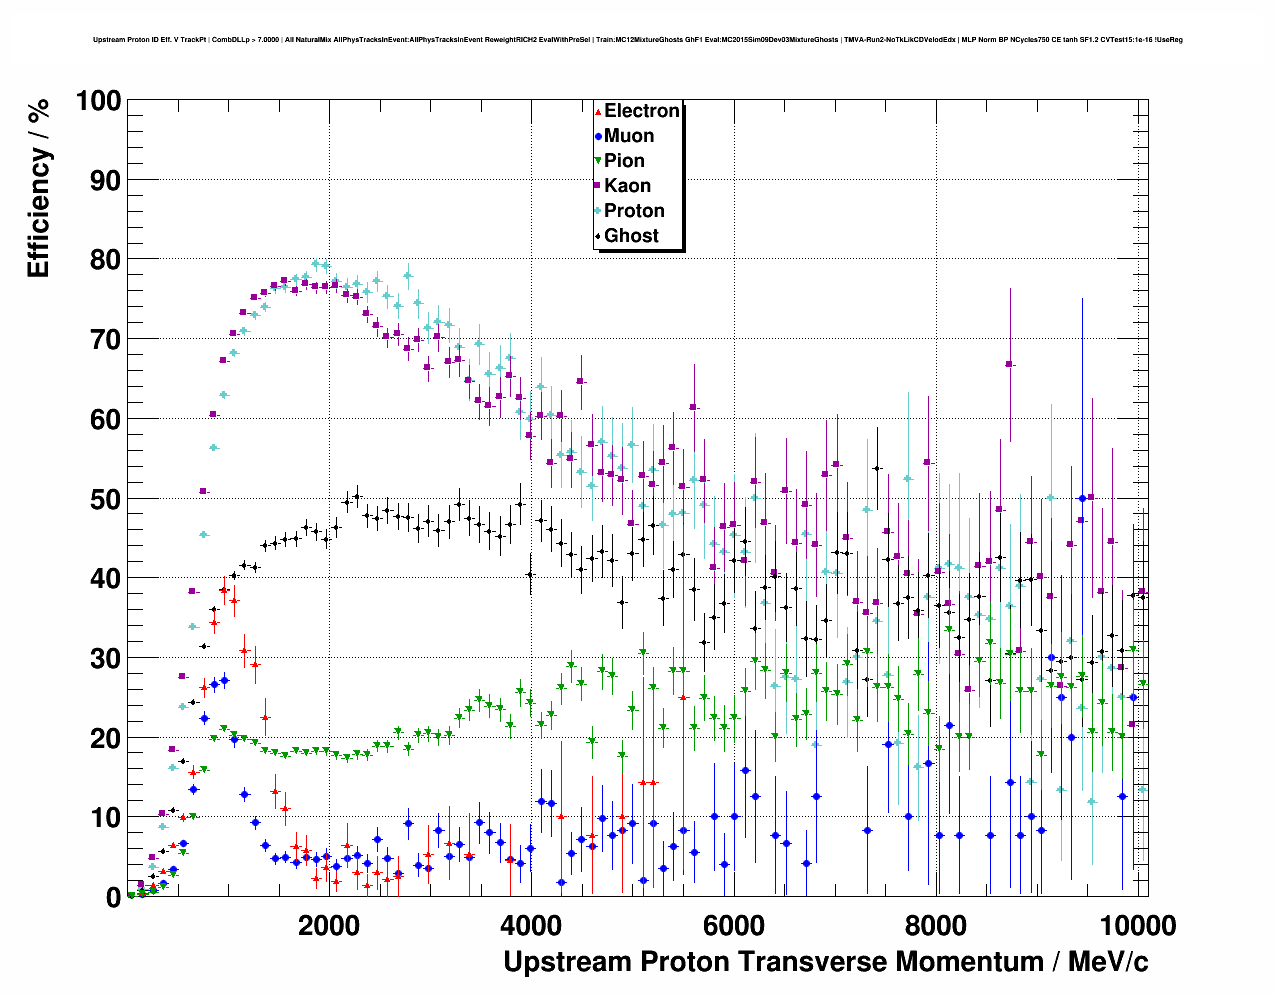Select the green Pion triangle legend marker
The image size is (1276, 996).
point(598,162)
